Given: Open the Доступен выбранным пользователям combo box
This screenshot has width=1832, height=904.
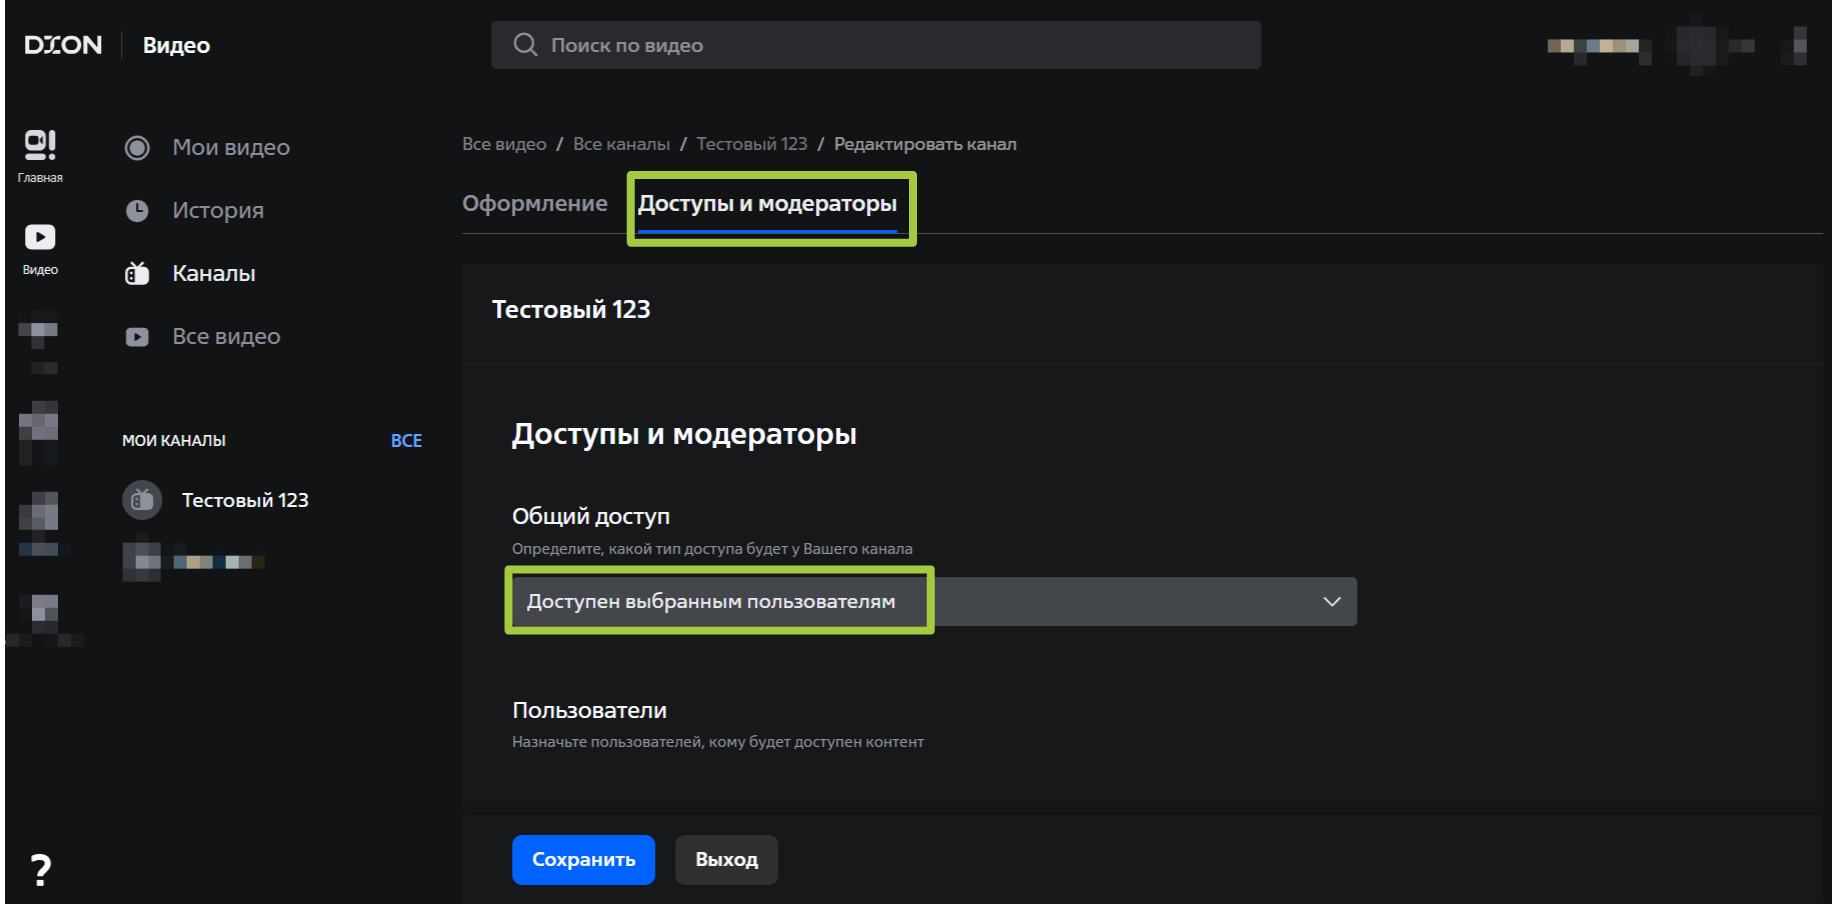Looking at the screenshot, I should [934, 601].
